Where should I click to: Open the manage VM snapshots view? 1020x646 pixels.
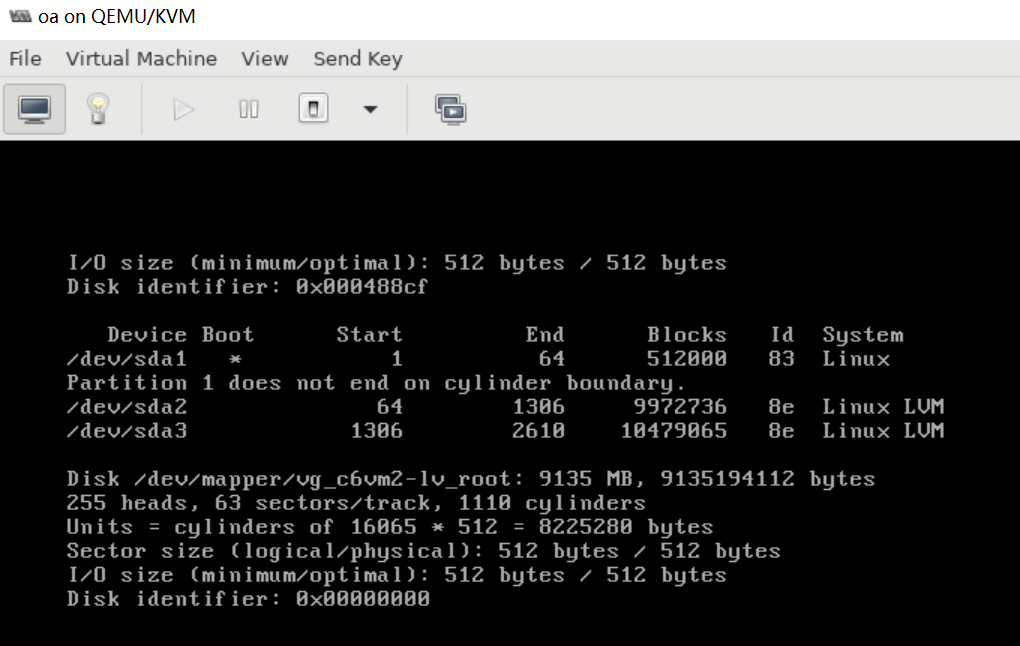click(450, 108)
